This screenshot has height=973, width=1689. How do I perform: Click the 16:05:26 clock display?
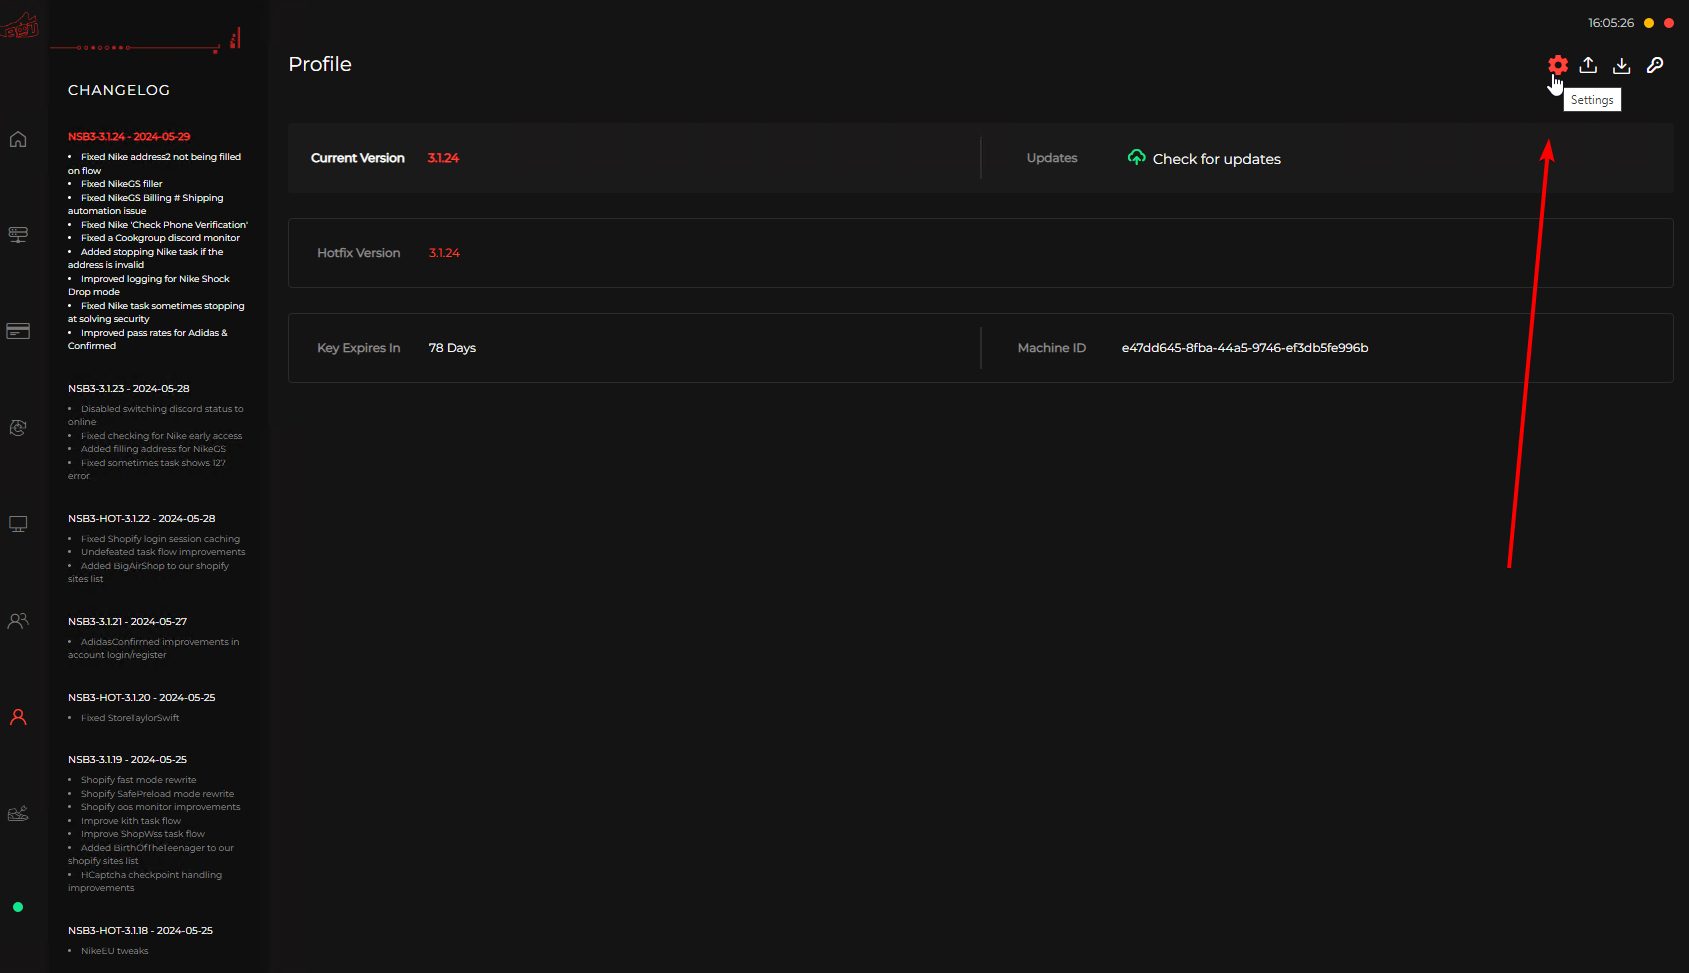point(1613,22)
